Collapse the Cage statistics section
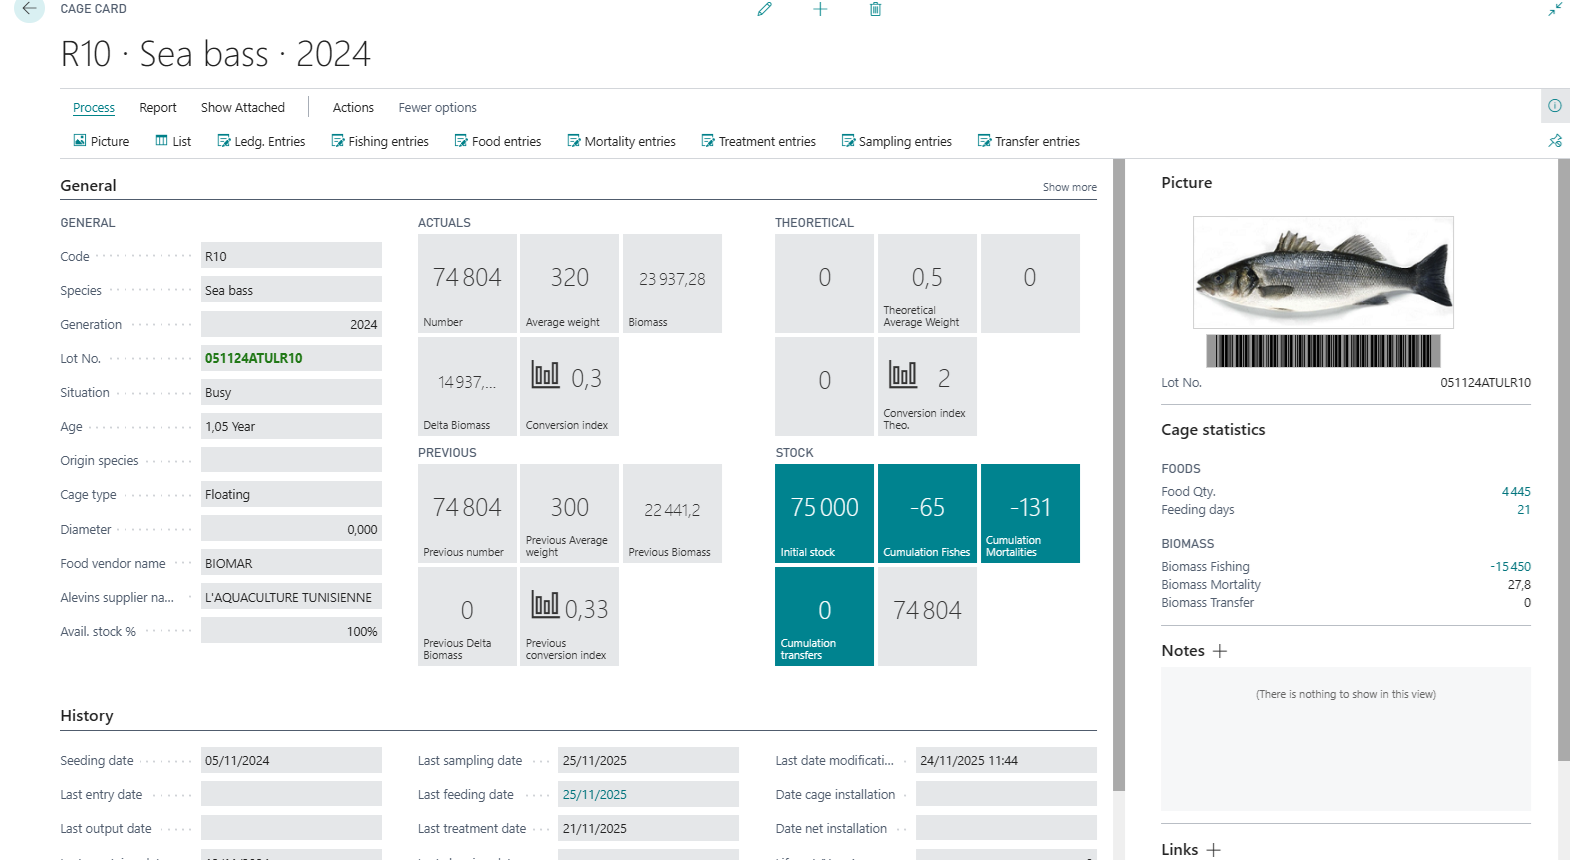Image resolution: width=1570 pixels, height=860 pixels. pos(1213,430)
